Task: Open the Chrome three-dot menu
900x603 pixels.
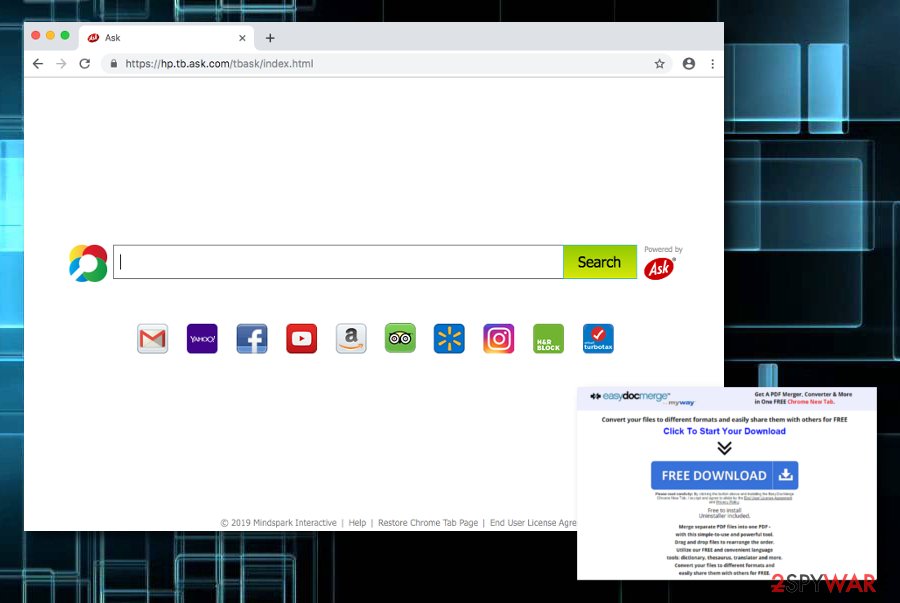Action: 712,64
